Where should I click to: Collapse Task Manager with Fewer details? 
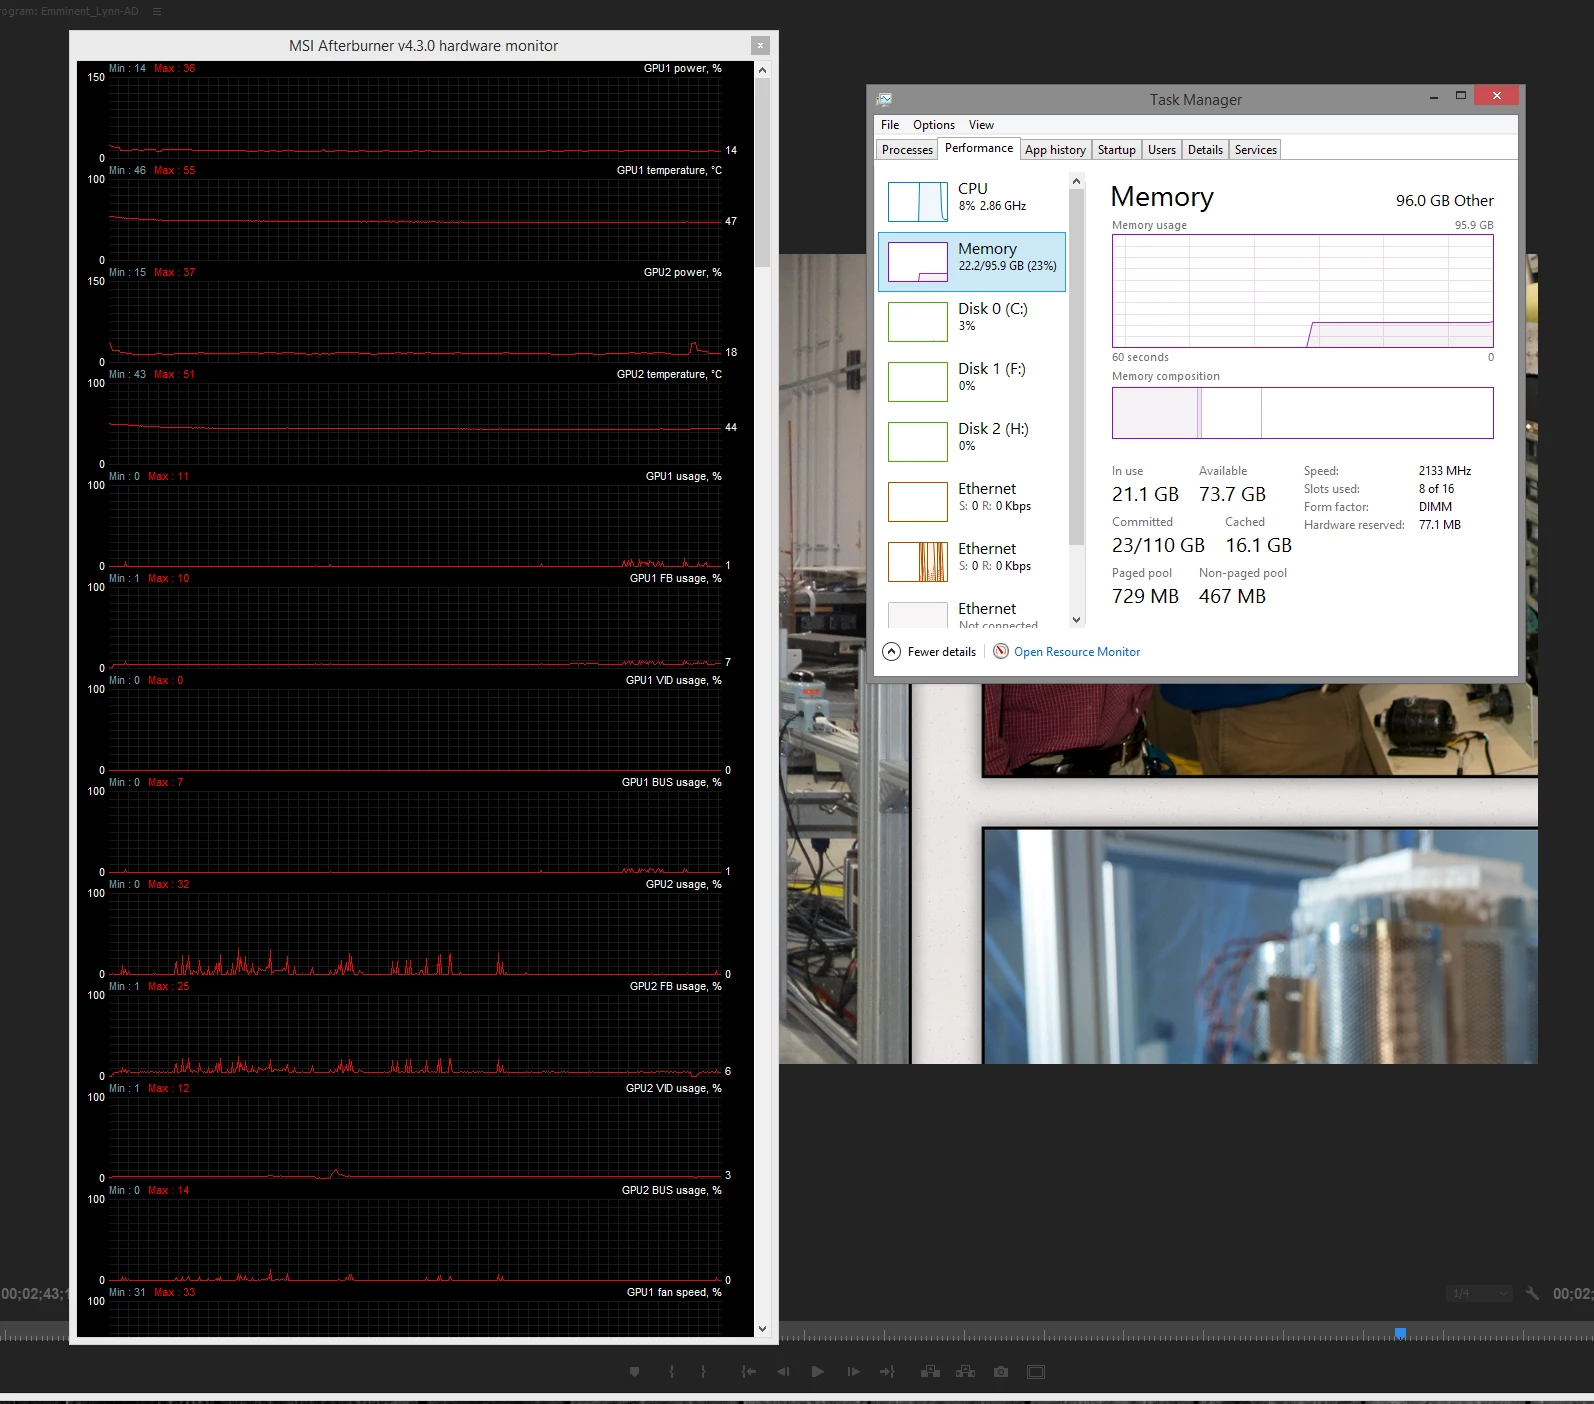click(929, 651)
